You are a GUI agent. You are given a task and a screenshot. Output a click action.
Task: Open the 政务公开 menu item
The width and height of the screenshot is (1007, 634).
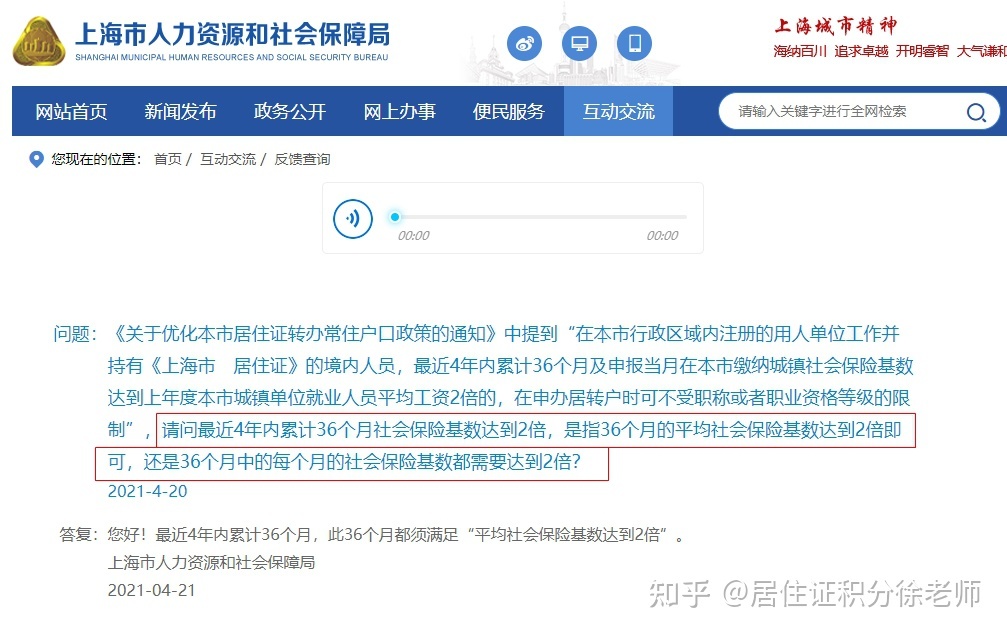coord(290,111)
